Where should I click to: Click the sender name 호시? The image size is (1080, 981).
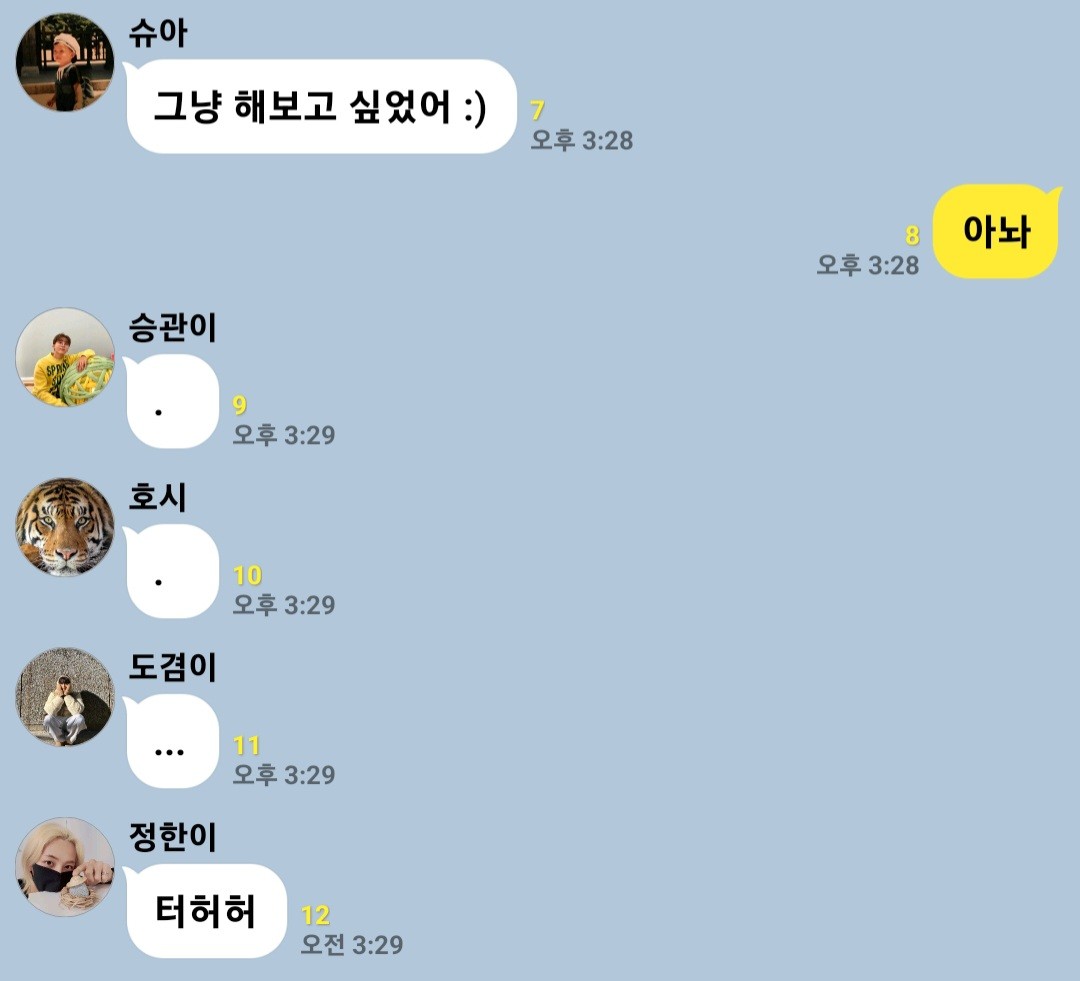[158, 497]
